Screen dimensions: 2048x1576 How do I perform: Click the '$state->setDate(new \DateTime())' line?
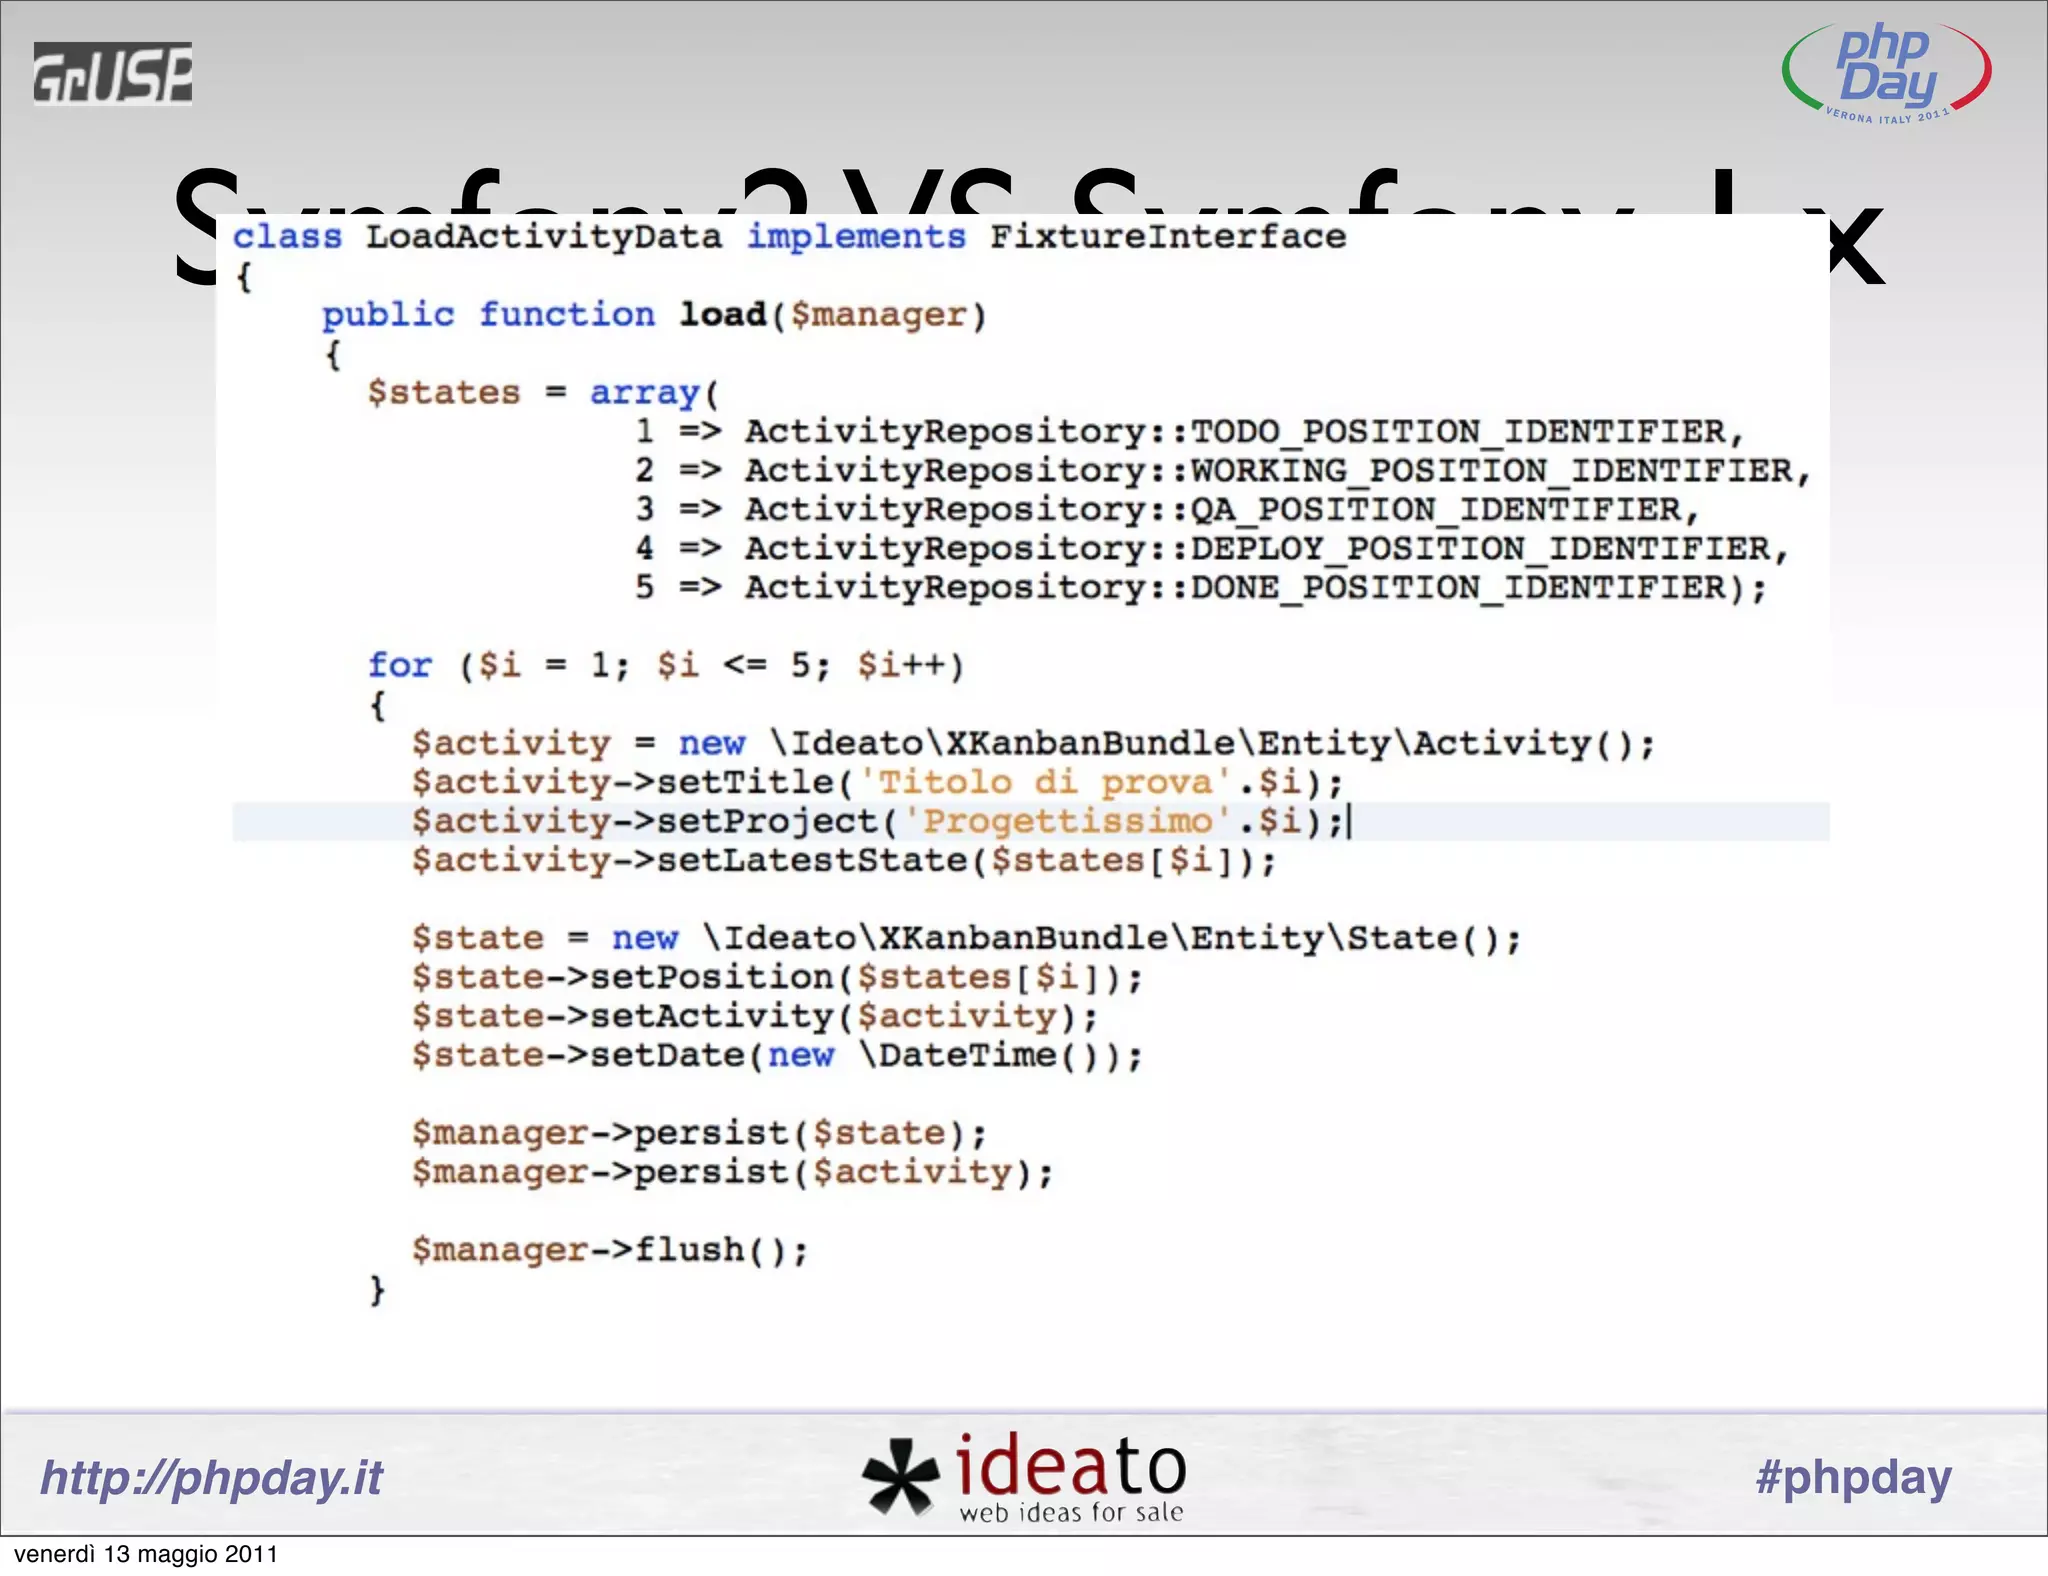click(x=777, y=1055)
